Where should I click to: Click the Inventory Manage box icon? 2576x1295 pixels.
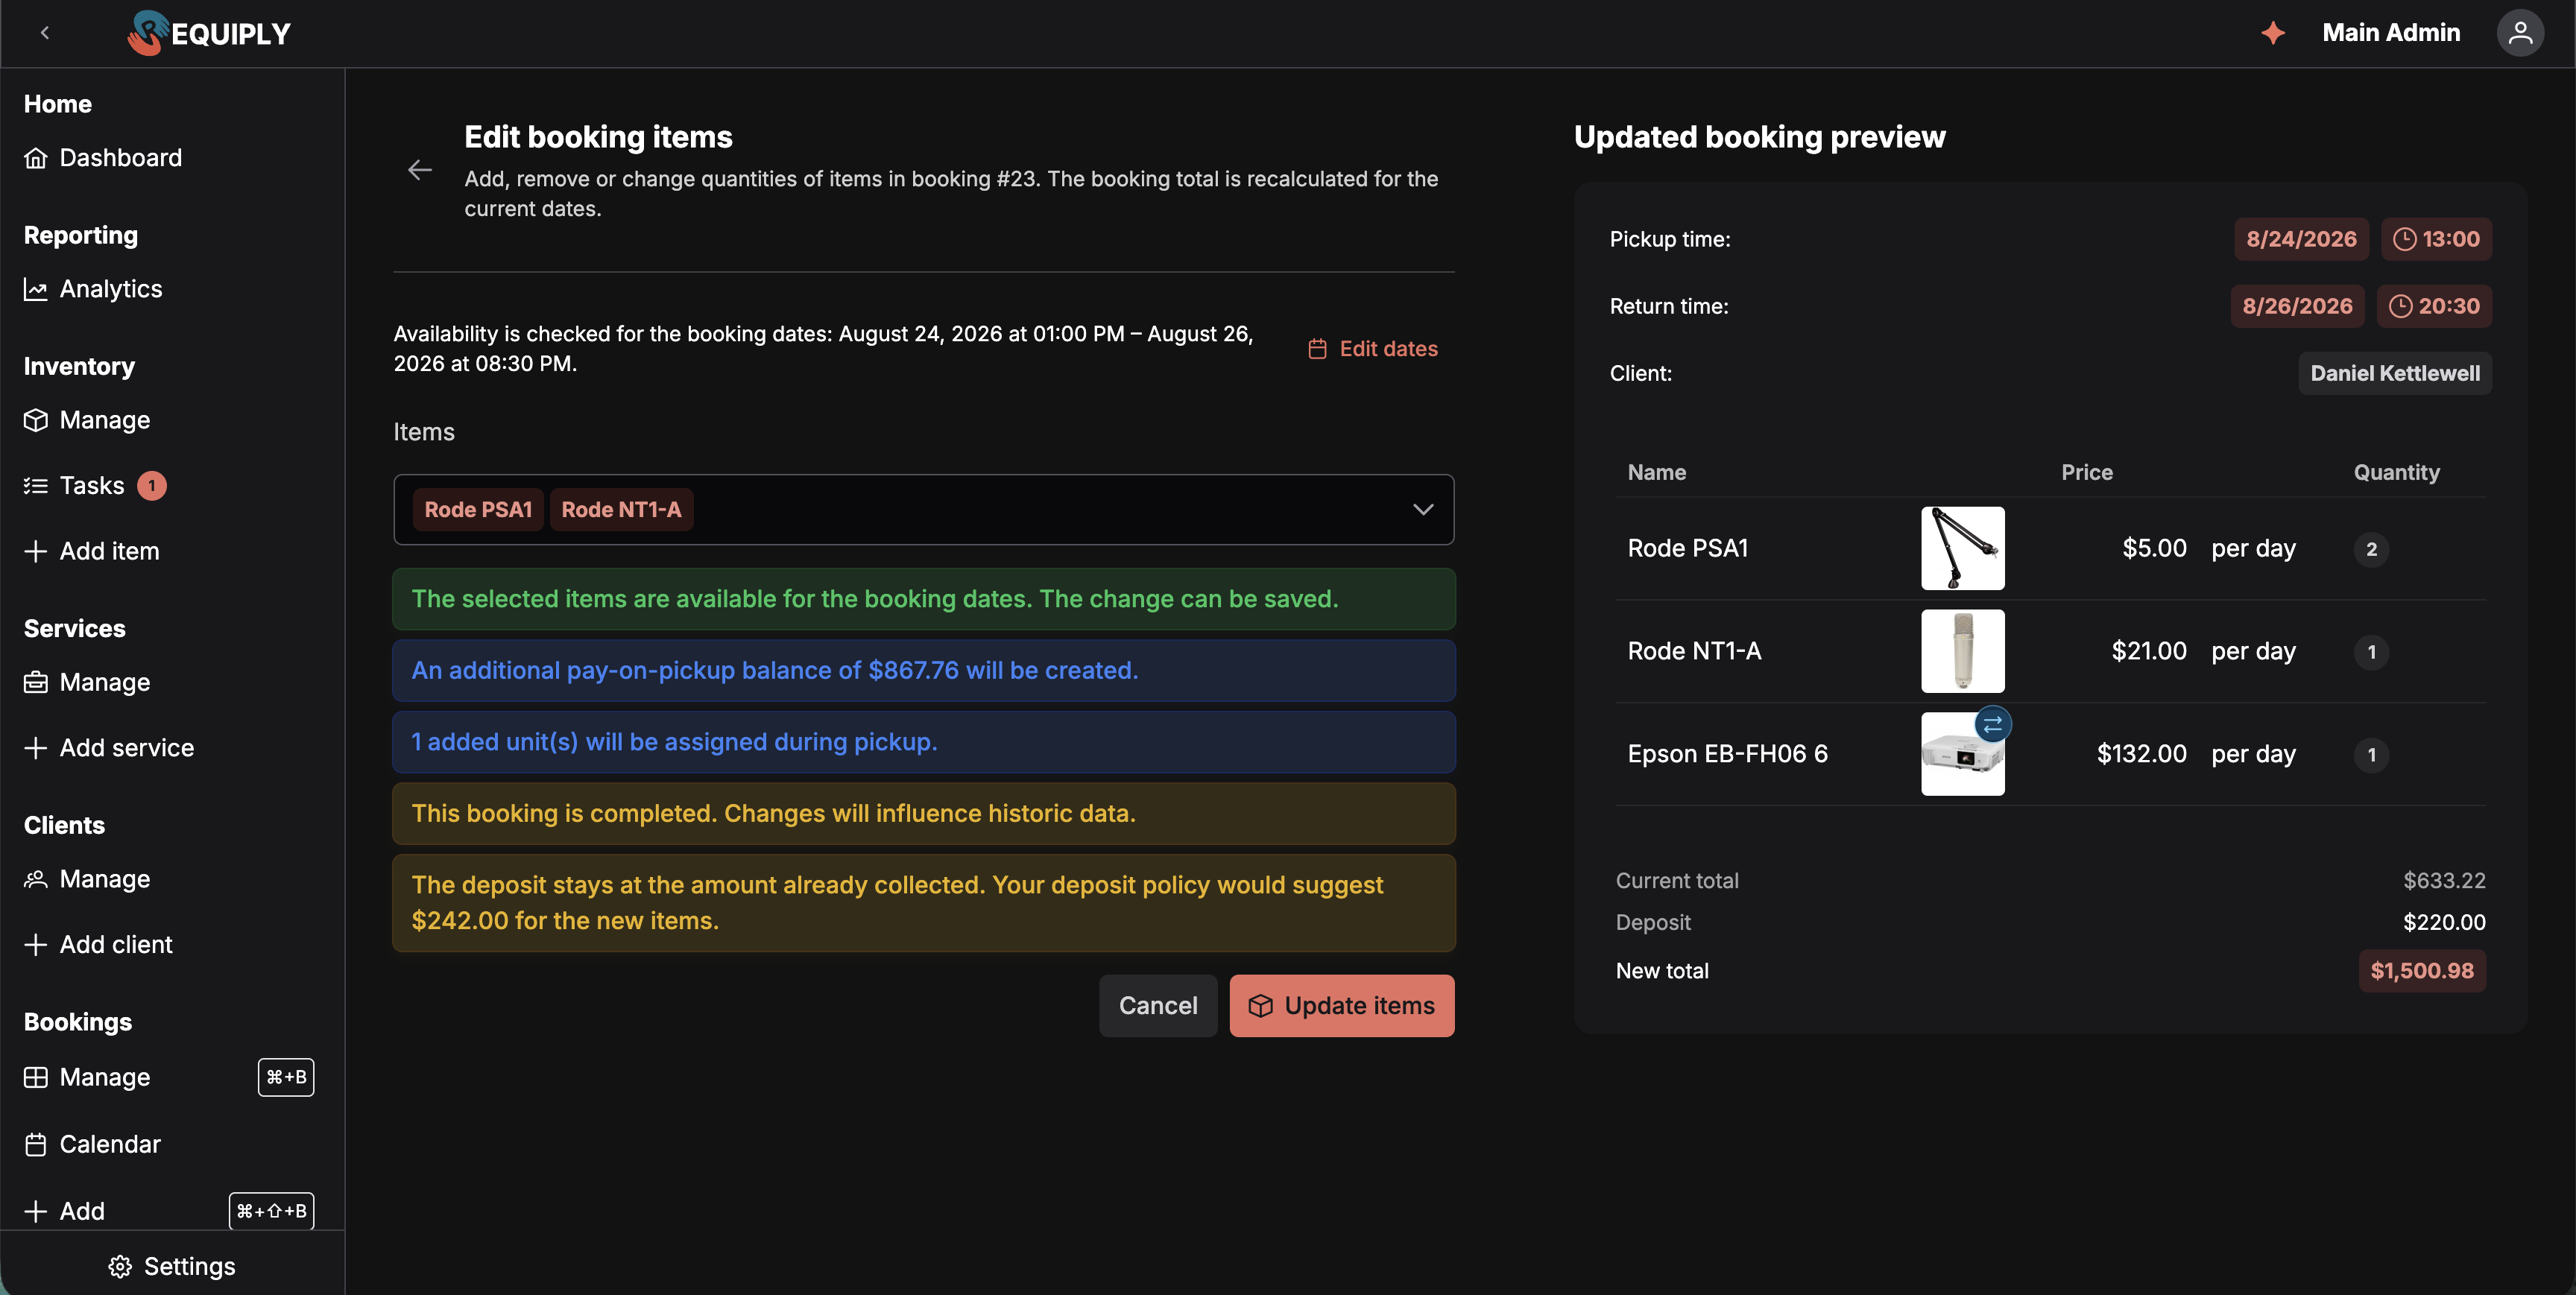pos(36,420)
